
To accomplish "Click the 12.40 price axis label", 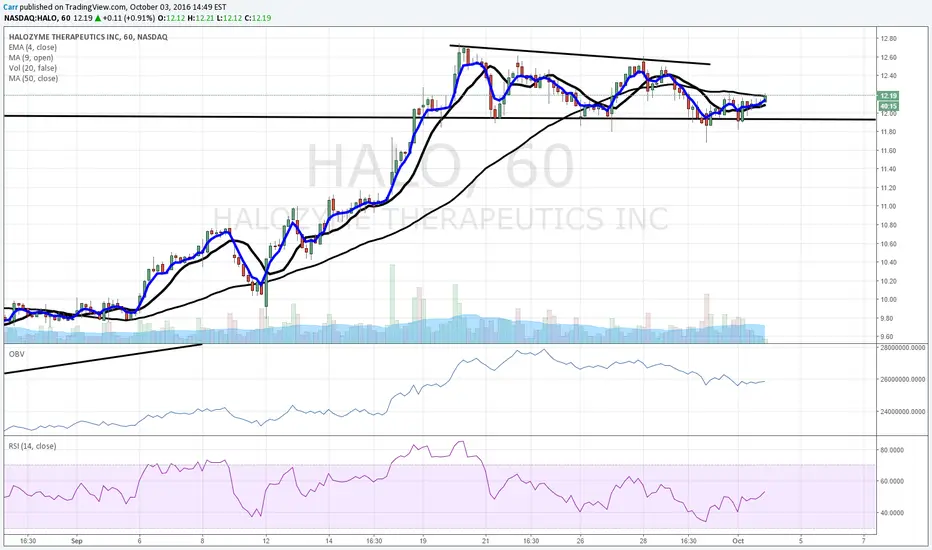I will point(889,76).
